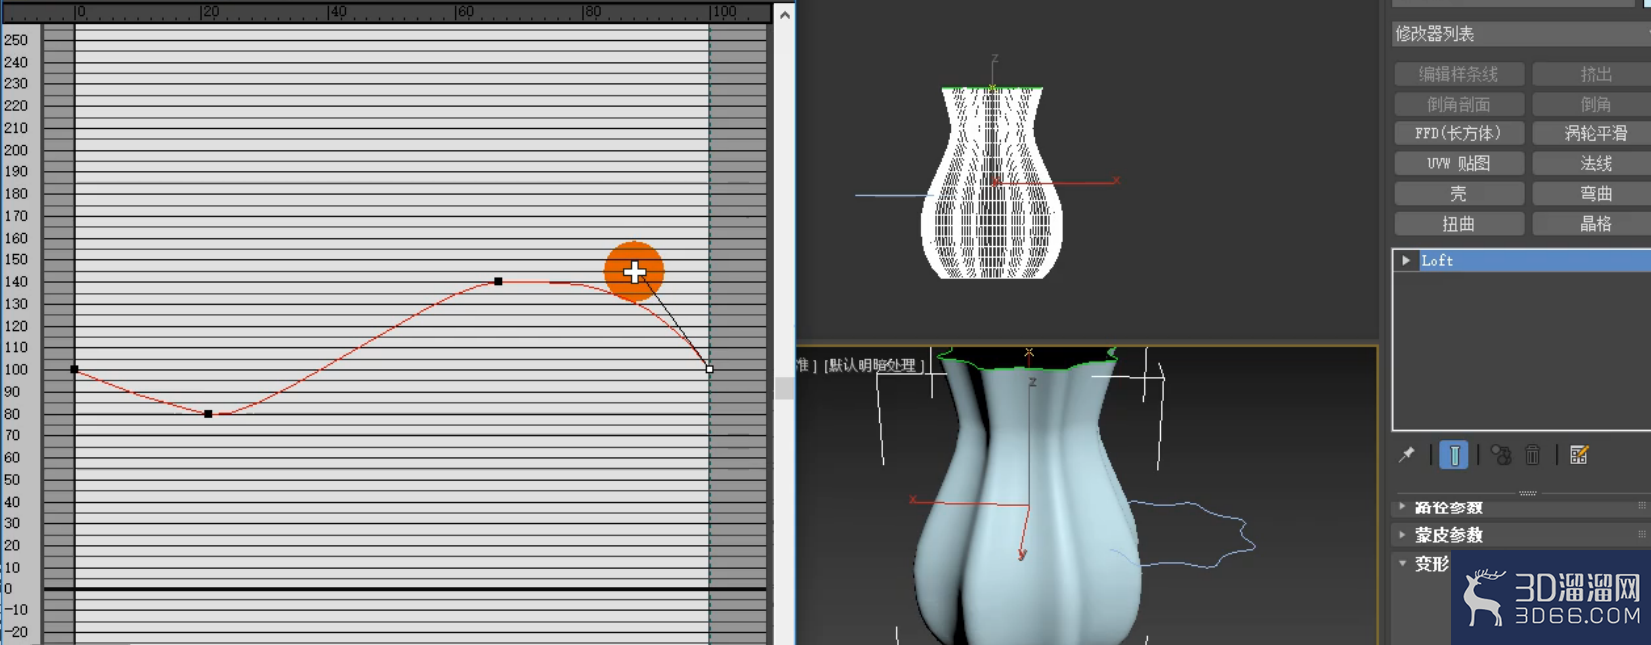
Task: Click the 蒙皮参数 rollout drag grip
Action: [1641, 535]
